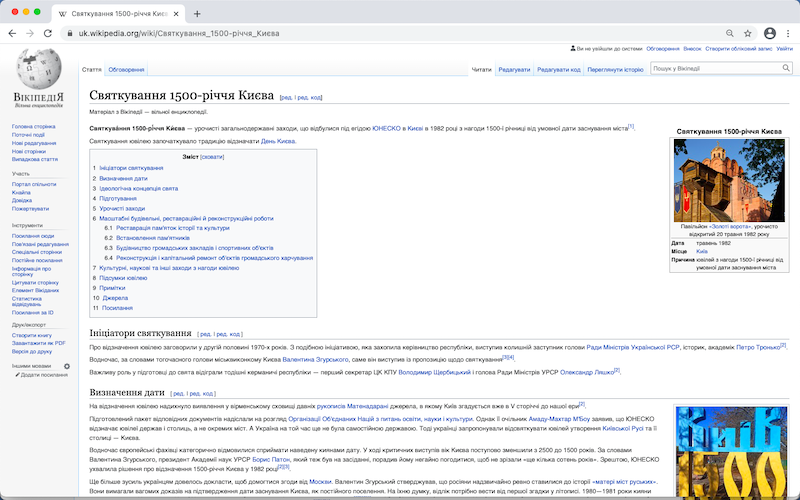Click Версія до друку link
Image resolution: width=800 pixels, height=500 pixels.
click(x=32, y=352)
